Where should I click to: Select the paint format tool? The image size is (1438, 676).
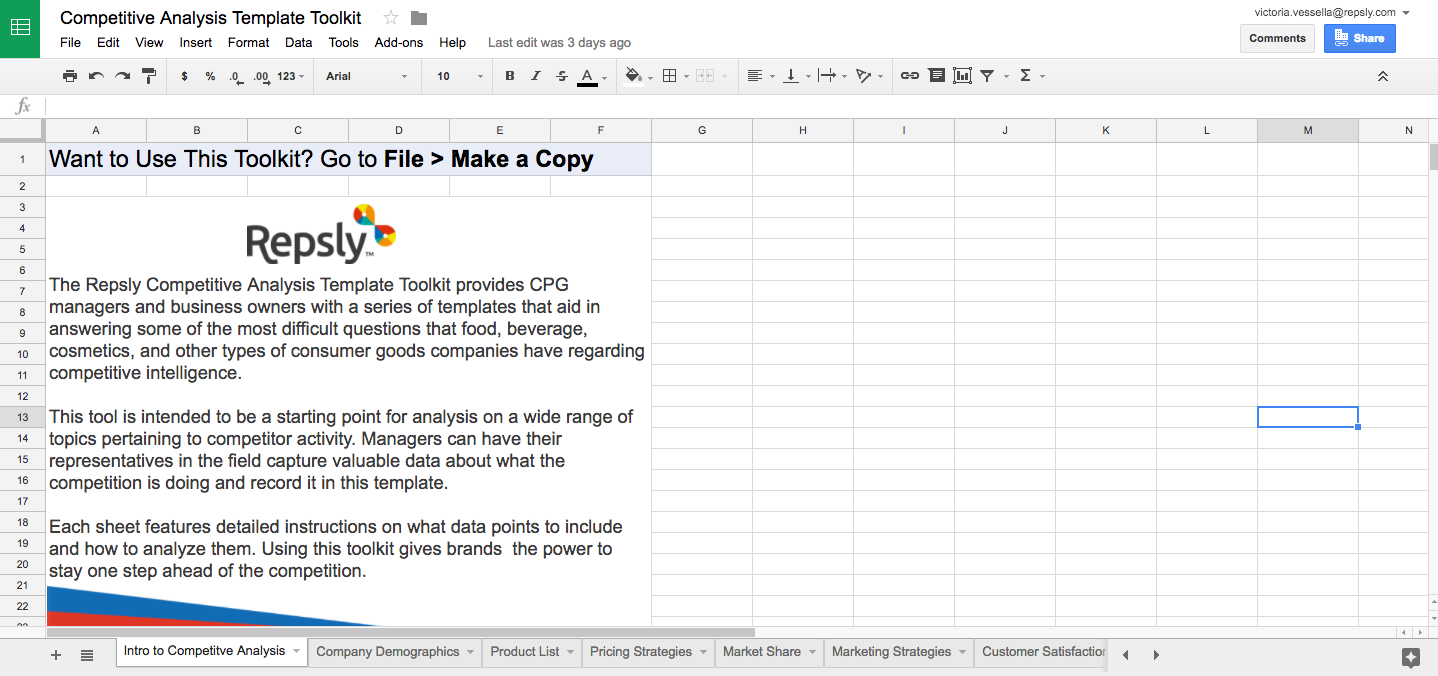coord(149,76)
